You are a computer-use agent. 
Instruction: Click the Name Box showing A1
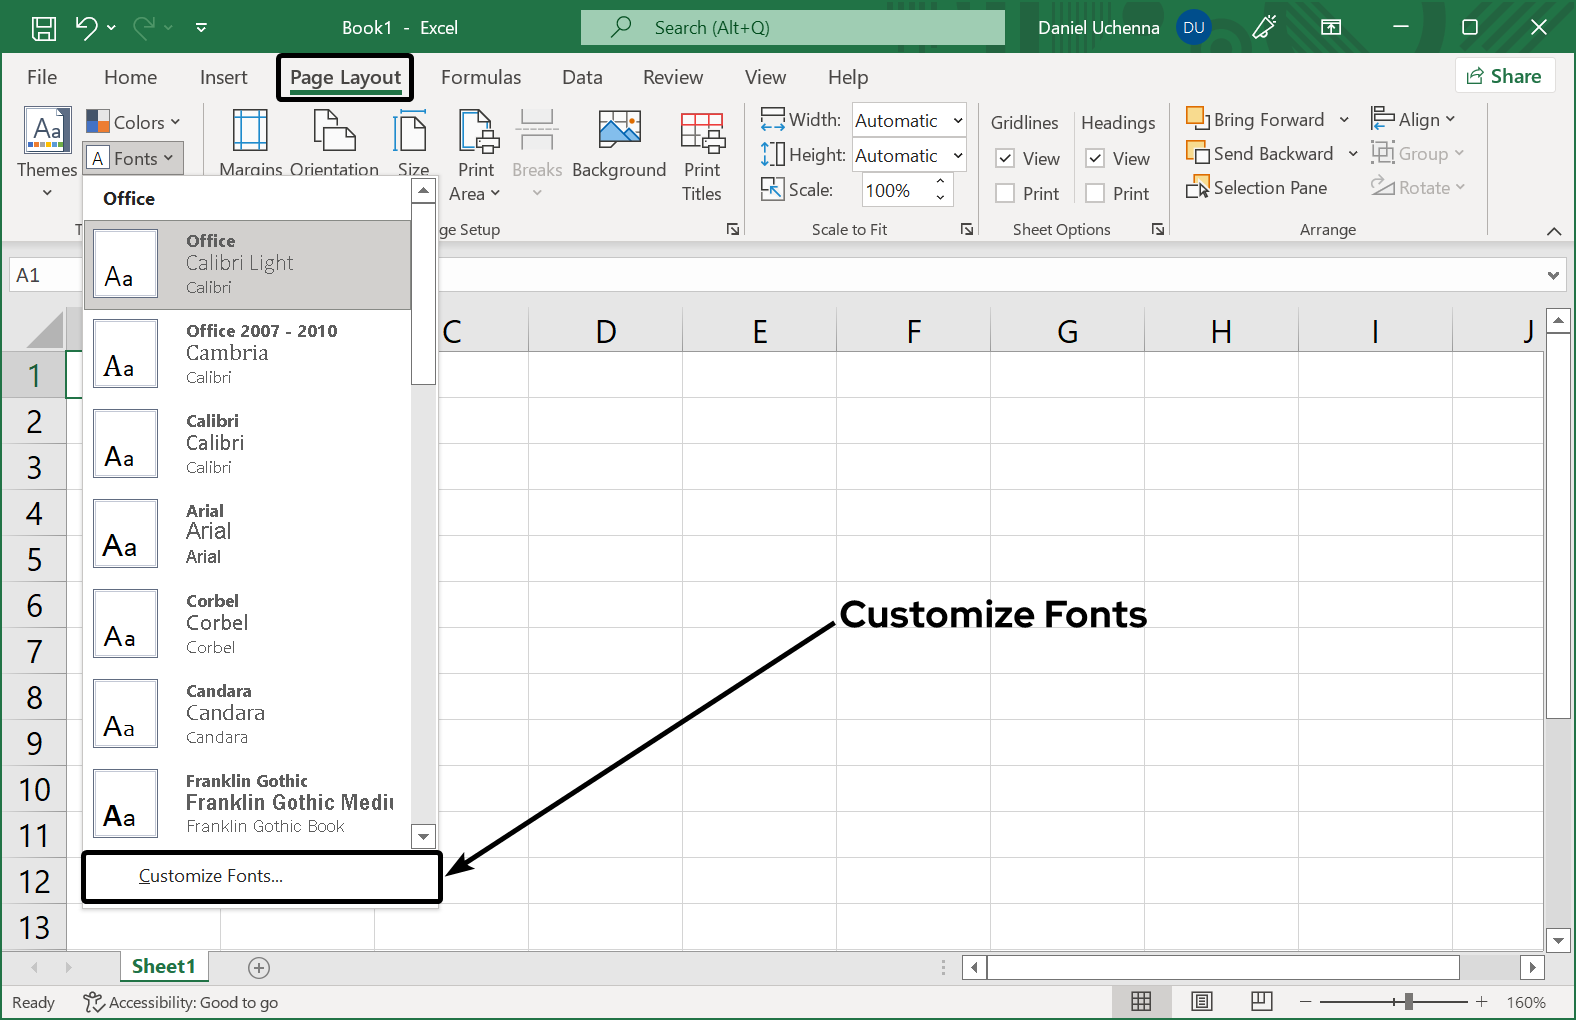[45, 275]
